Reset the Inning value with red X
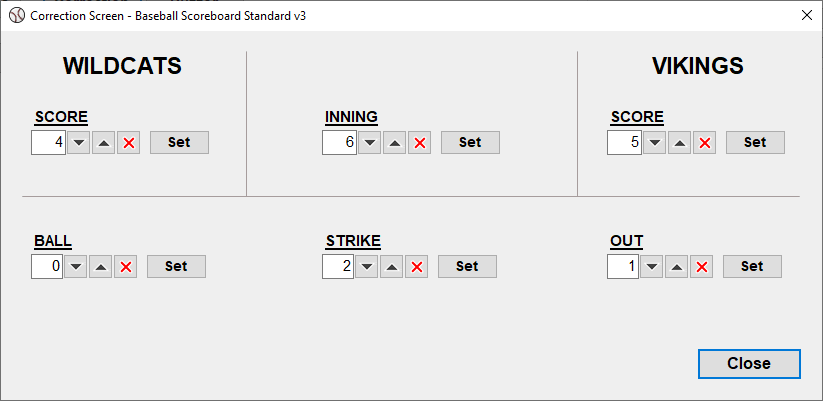The height and width of the screenshot is (401, 823). pos(420,143)
